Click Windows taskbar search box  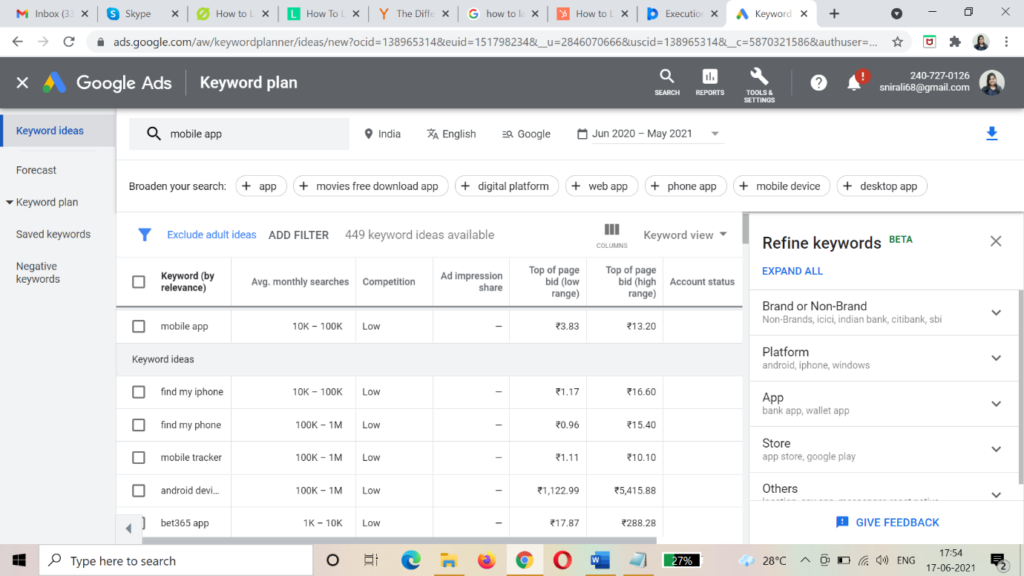[x=176, y=560]
